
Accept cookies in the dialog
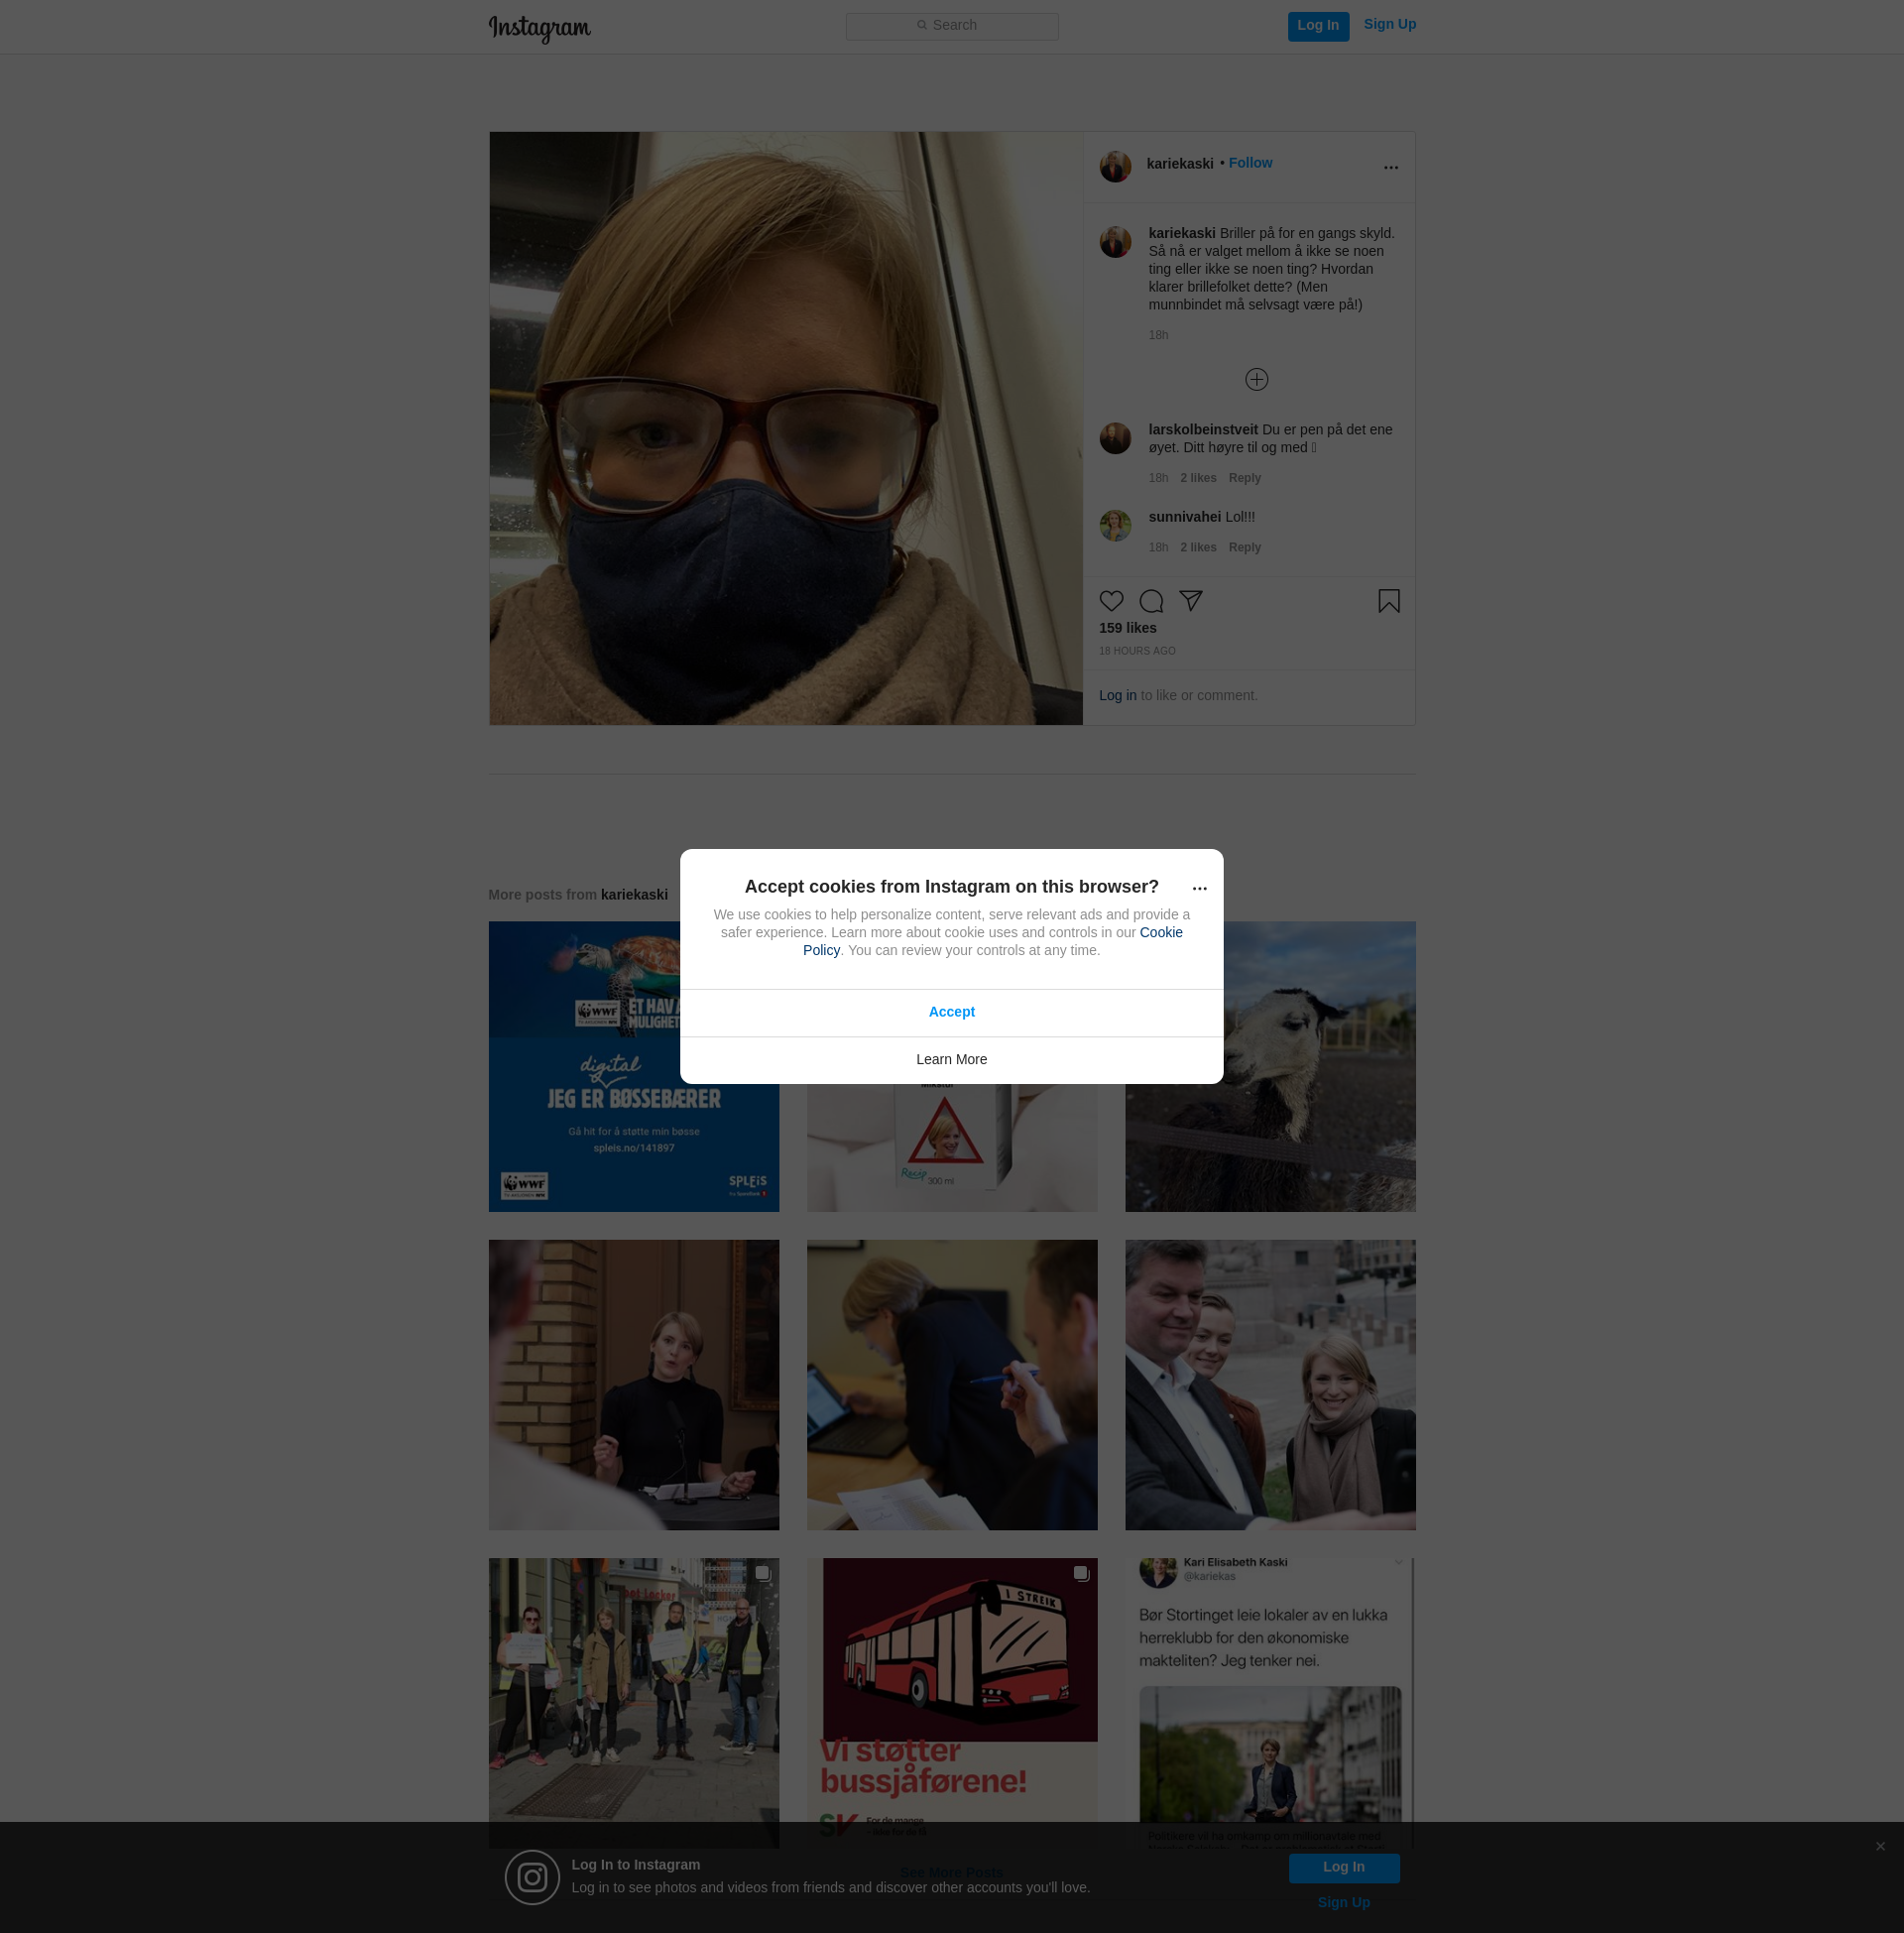point(951,1012)
